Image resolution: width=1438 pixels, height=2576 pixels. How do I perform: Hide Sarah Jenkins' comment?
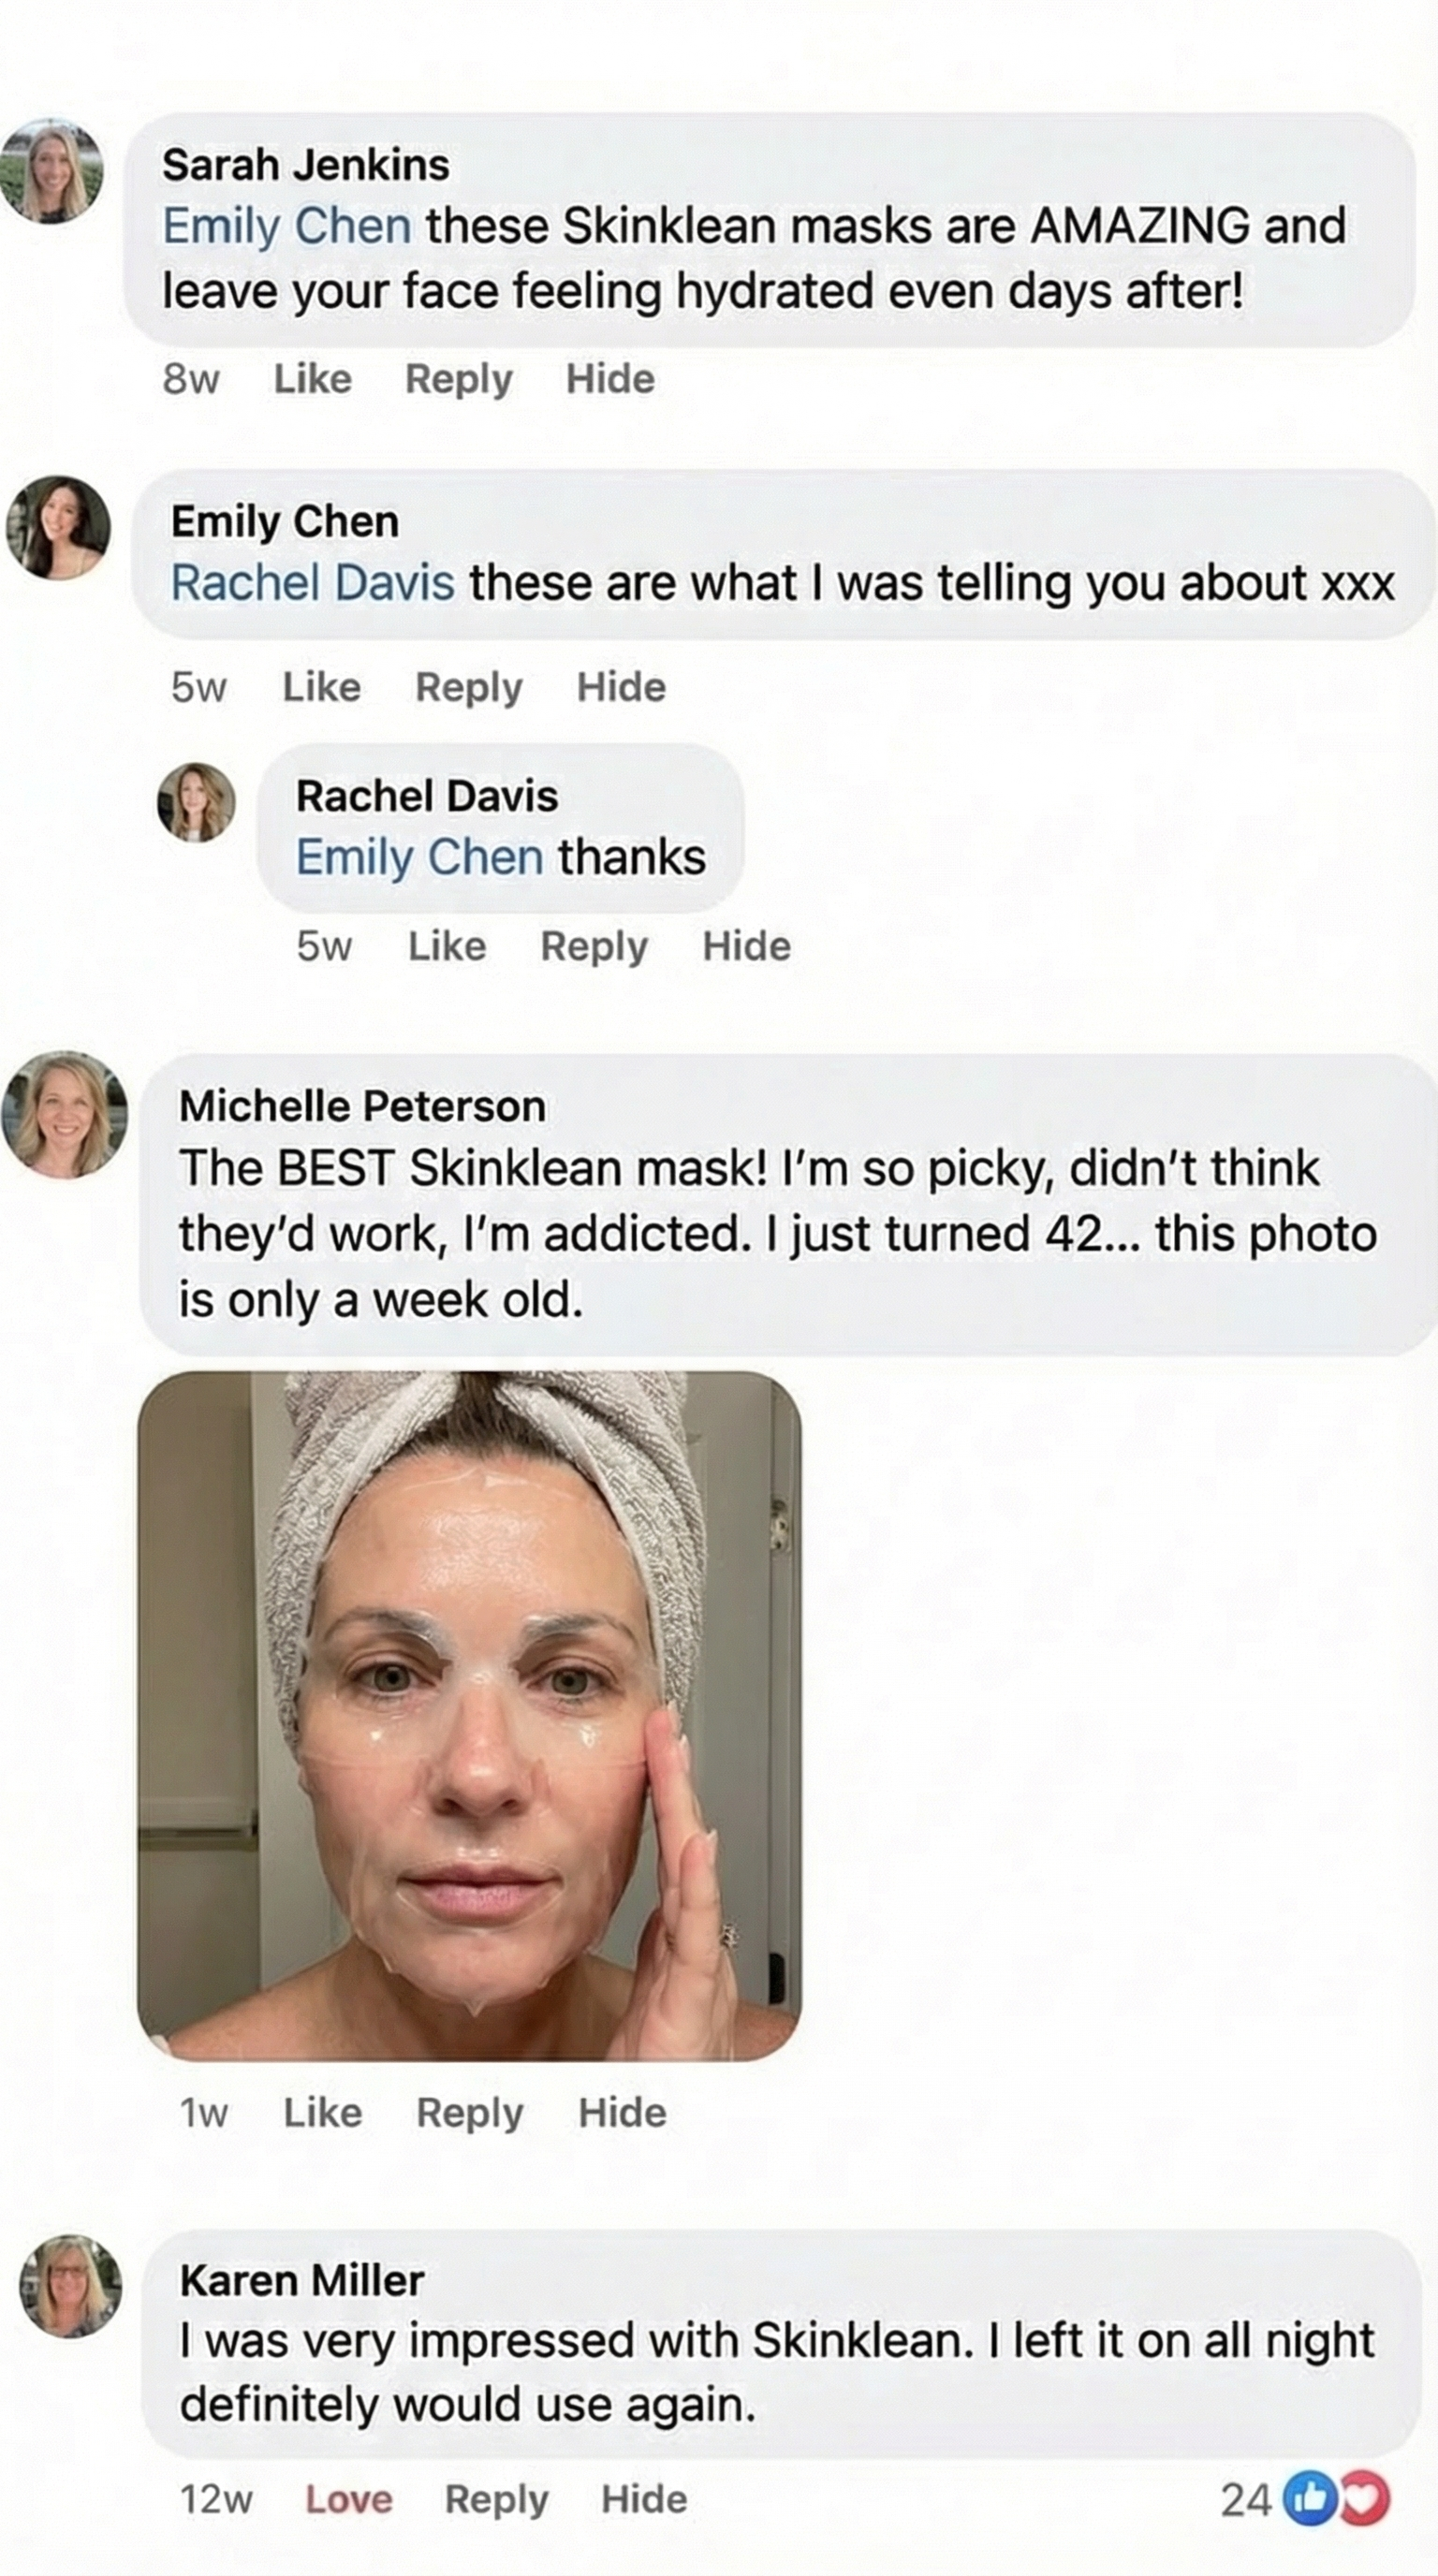click(x=610, y=379)
